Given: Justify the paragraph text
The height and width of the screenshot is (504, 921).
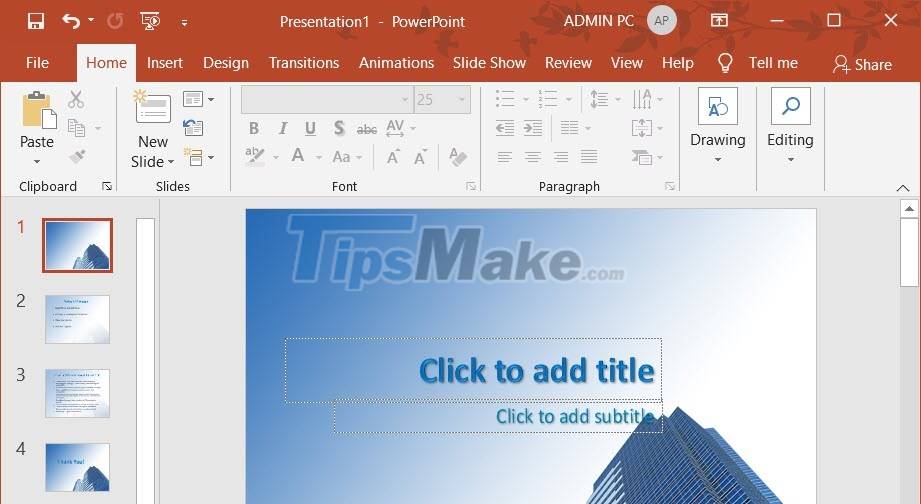Looking at the screenshot, I should pyautogui.click(x=589, y=157).
